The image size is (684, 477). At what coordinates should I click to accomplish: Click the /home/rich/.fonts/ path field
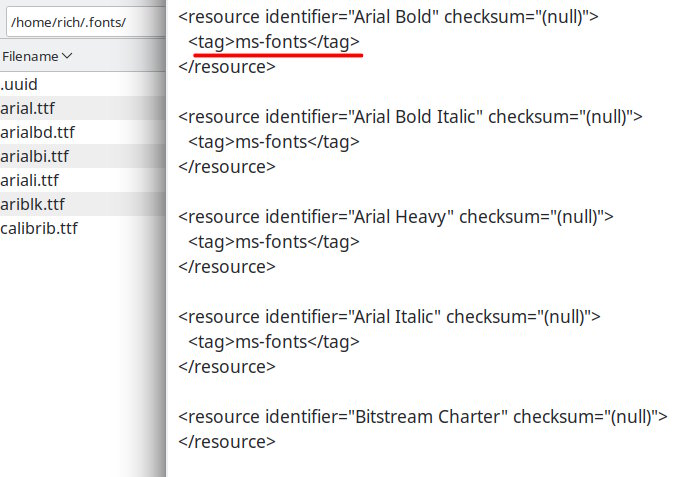click(x=80, y=22)
